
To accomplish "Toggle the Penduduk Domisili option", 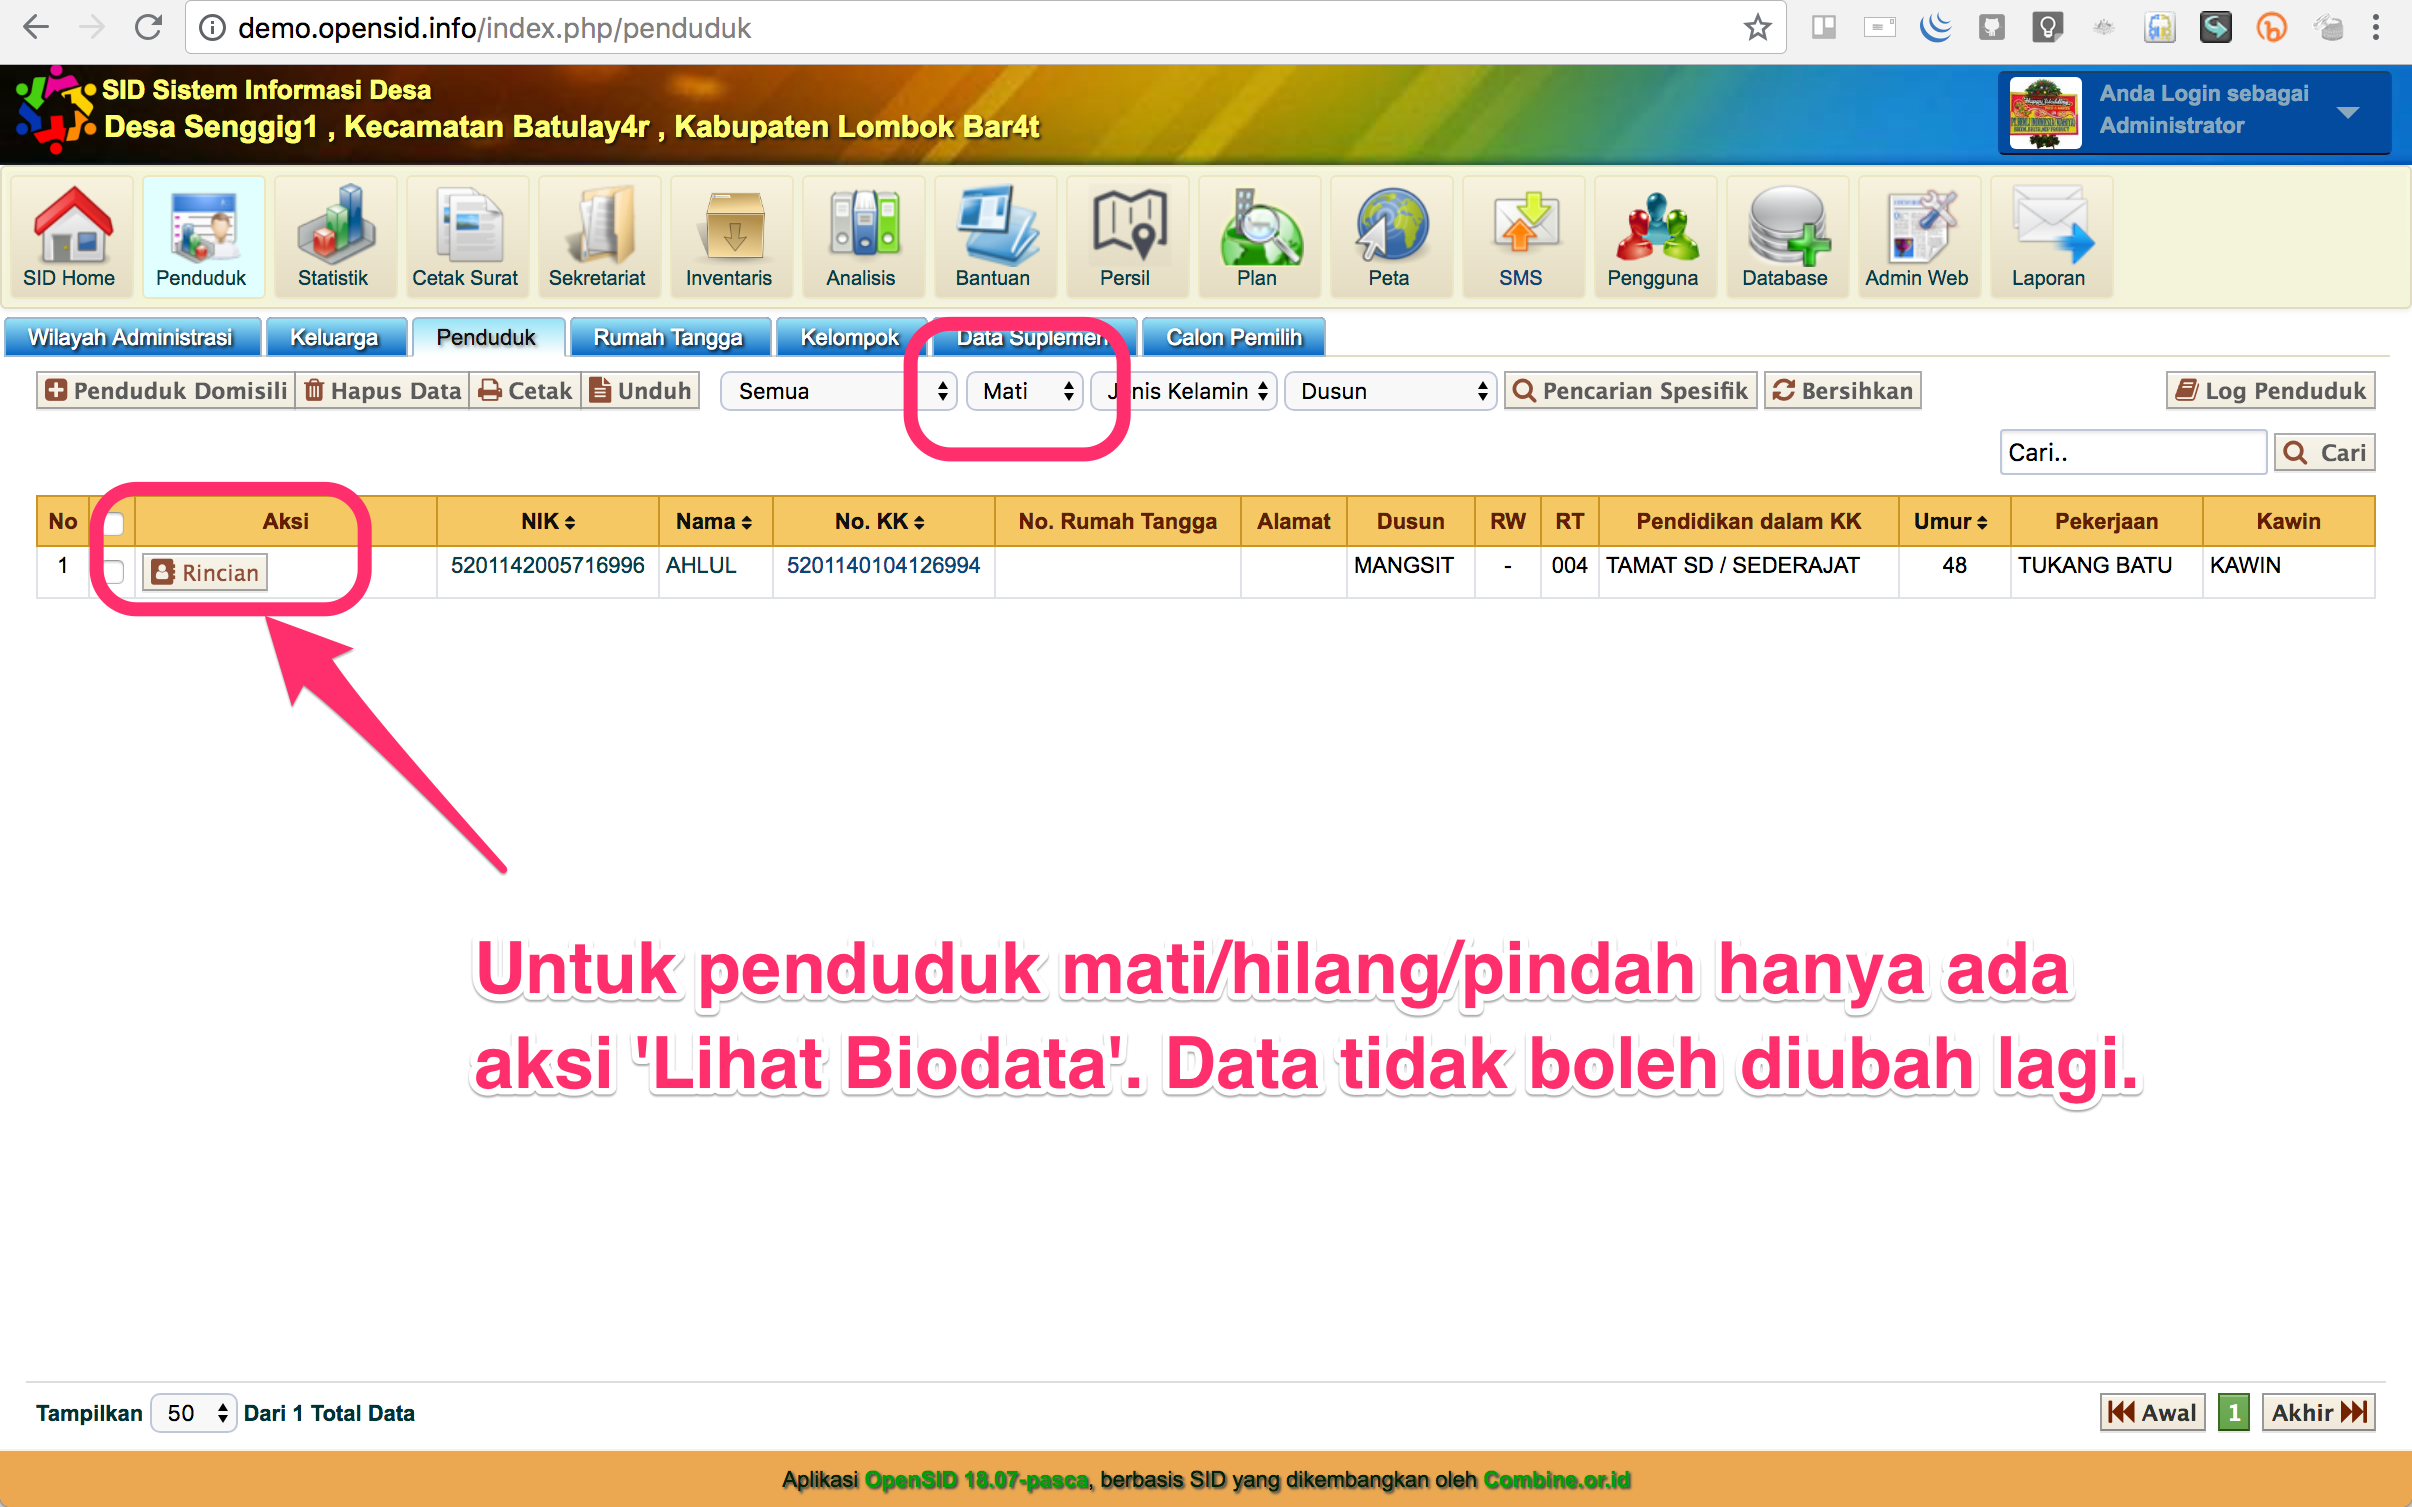I will tap(165, 390).
